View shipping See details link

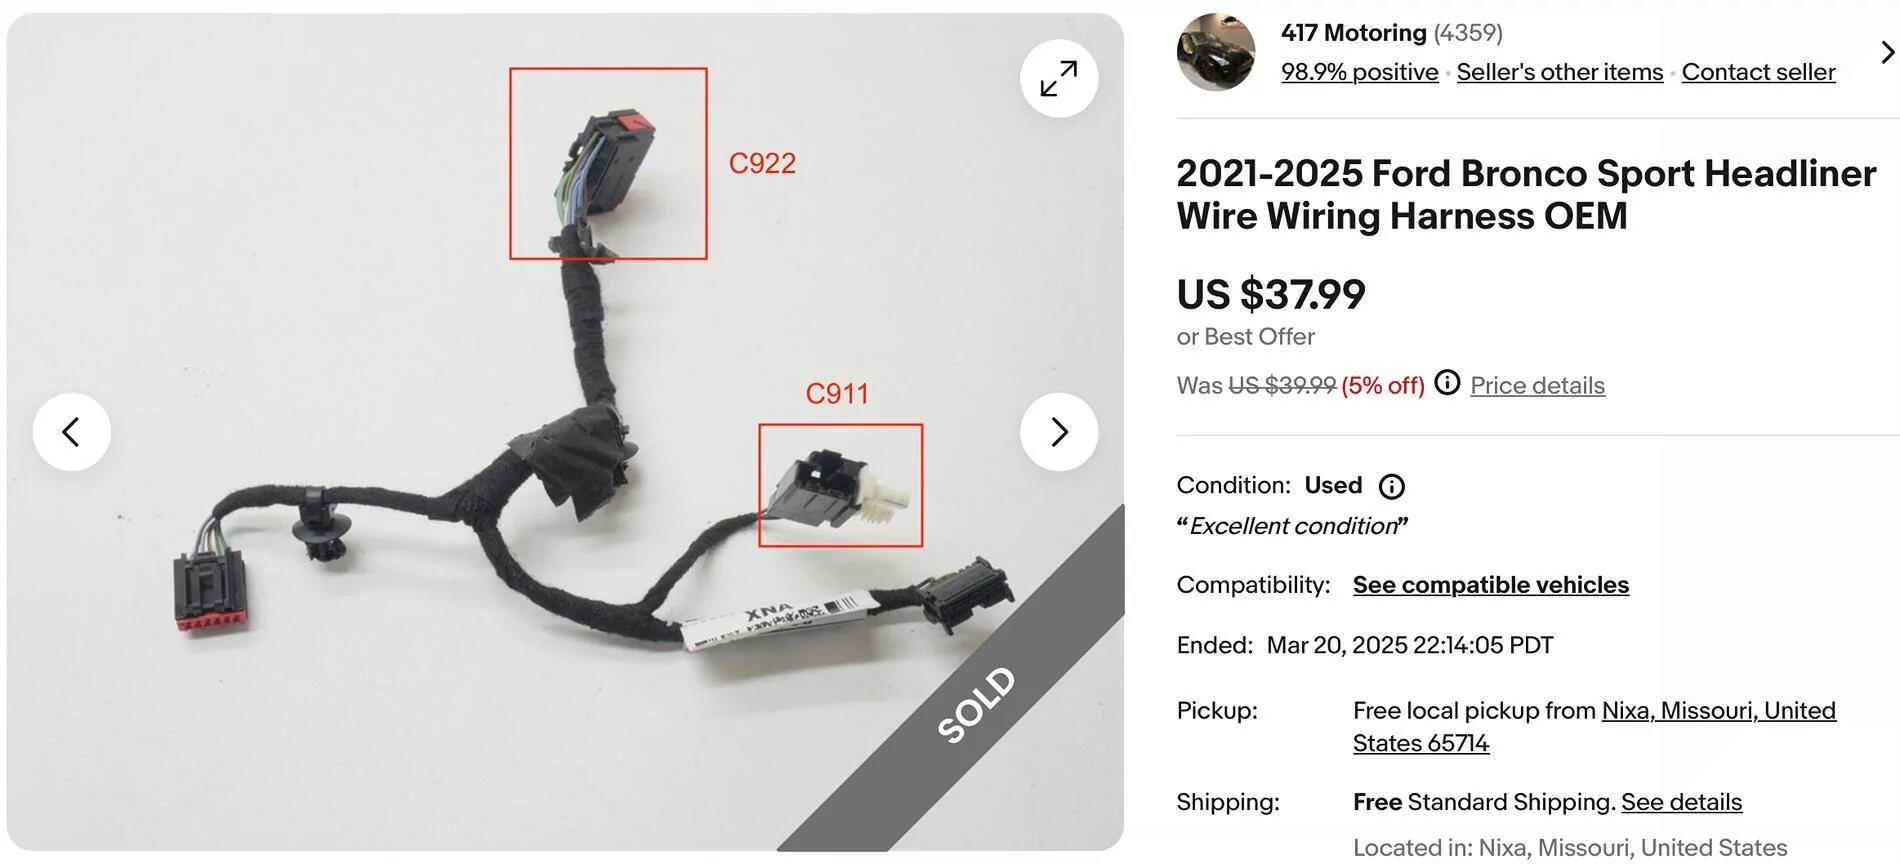(x=1681, y=802)
